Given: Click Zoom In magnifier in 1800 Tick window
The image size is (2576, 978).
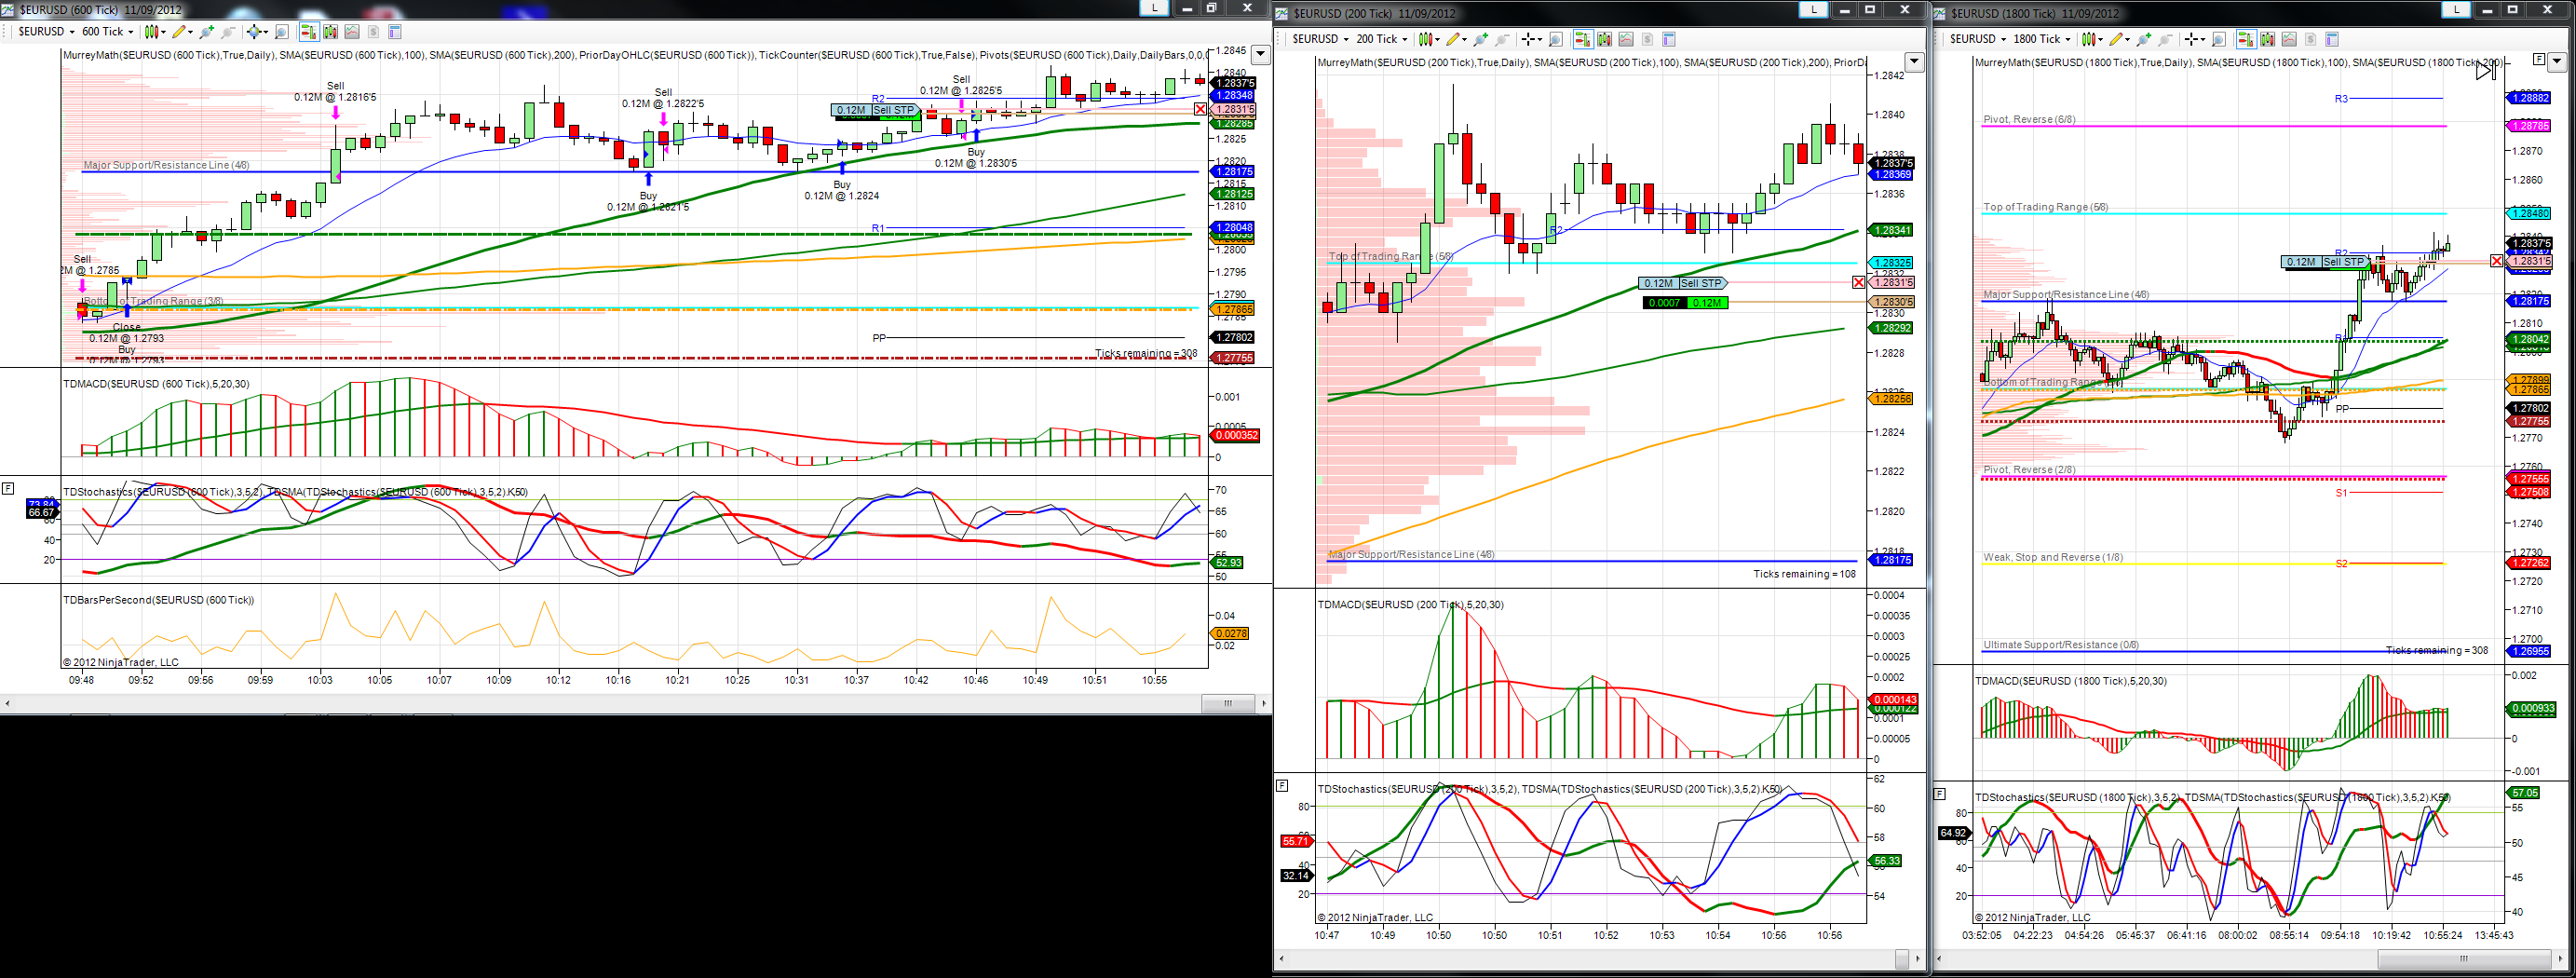Looking at the screenshot, I should coord(2144,40).
